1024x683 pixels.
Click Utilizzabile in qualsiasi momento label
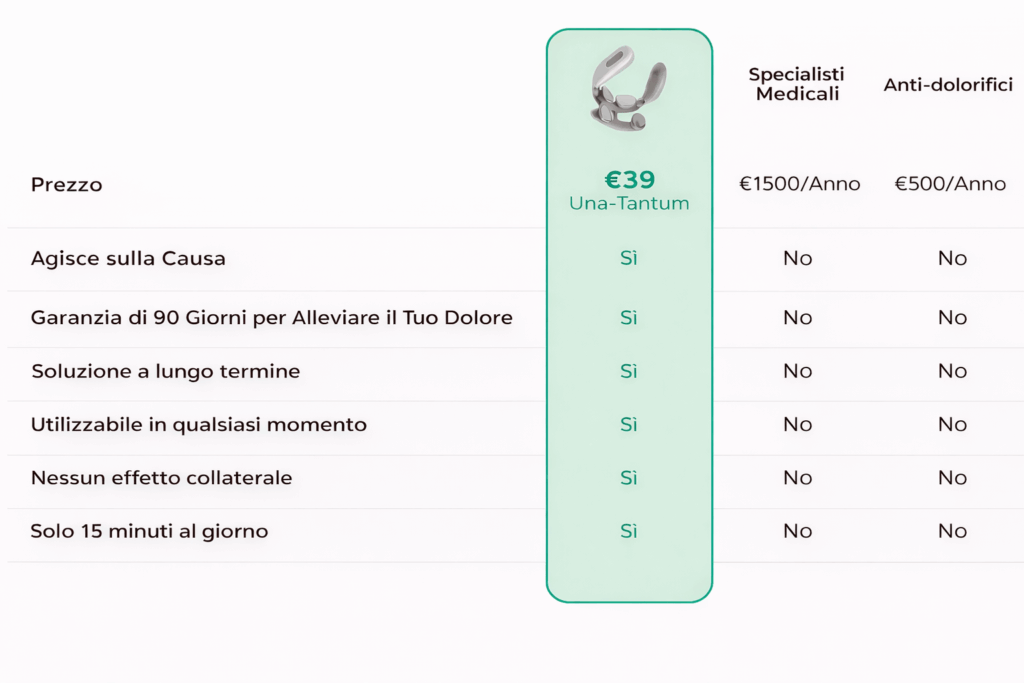point(198,425)
